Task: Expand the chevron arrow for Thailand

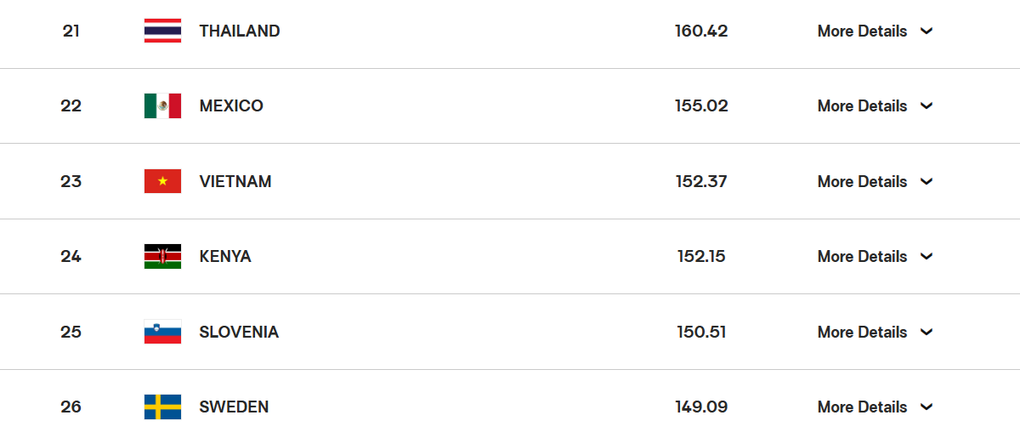Action: [x=926, y=31]
